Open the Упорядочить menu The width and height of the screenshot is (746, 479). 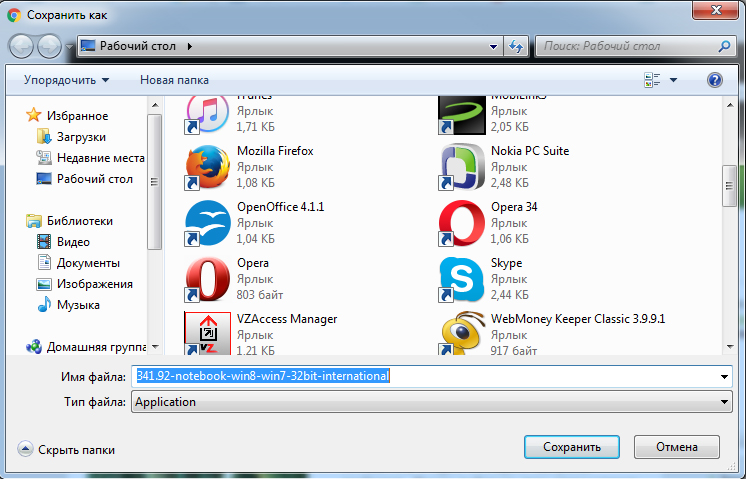pos(67,80)
